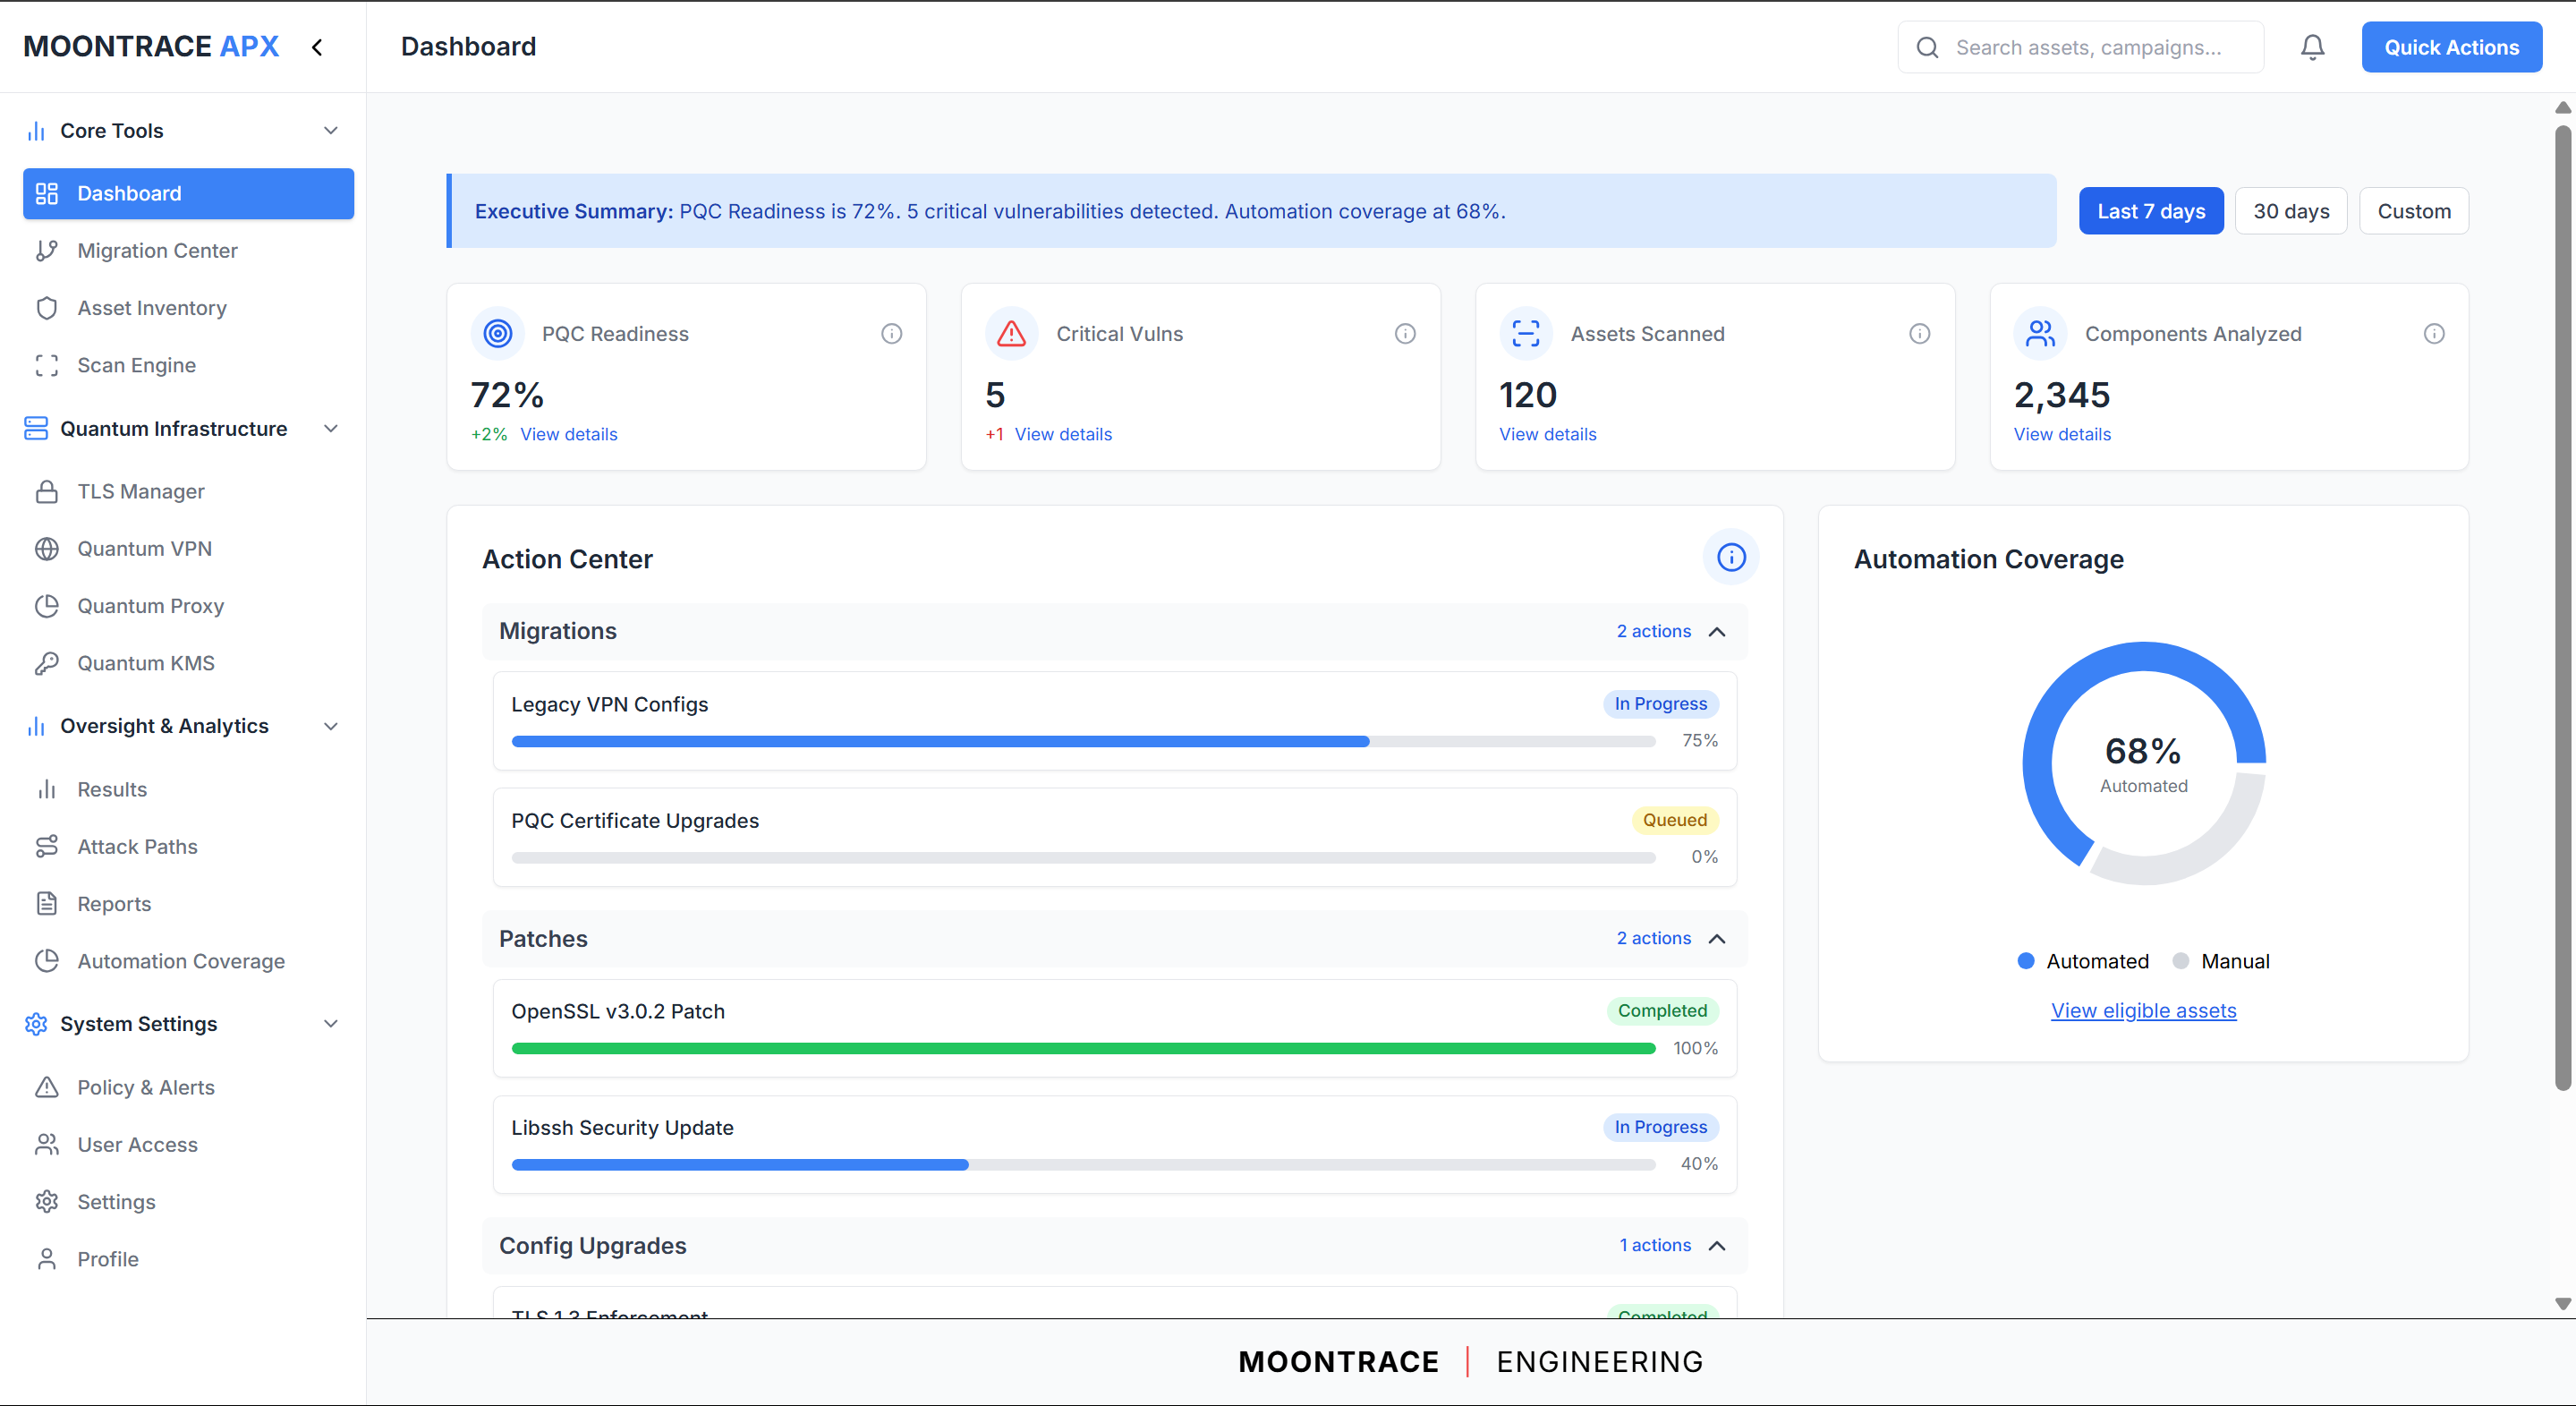Open the Dashboard menu item
The height and width of the screenshot is (1406, 2576).
[x=188, y=194]
